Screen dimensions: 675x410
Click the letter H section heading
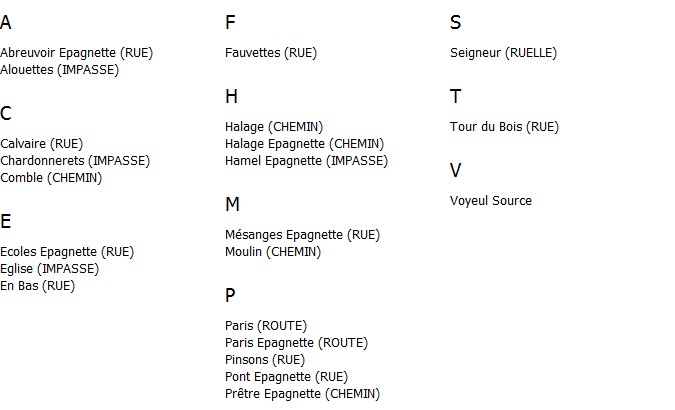(232, 96)
